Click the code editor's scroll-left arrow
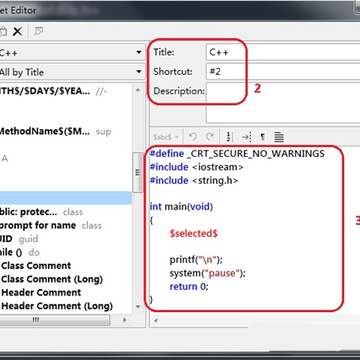This screenshot has height=360, width=360. 156,321
